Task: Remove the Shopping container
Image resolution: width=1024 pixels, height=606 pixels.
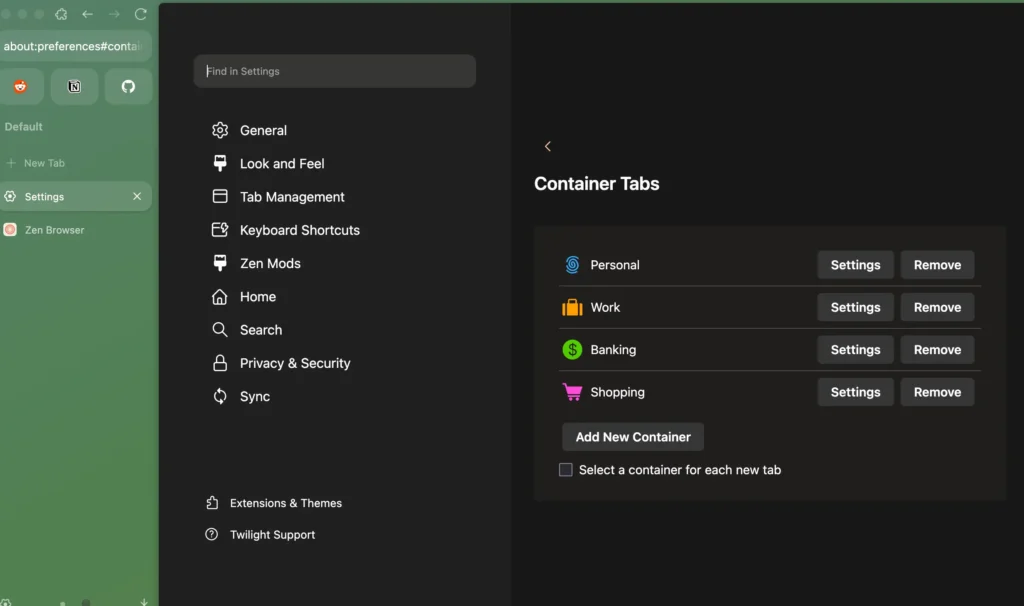Action: tap(937, 391)
